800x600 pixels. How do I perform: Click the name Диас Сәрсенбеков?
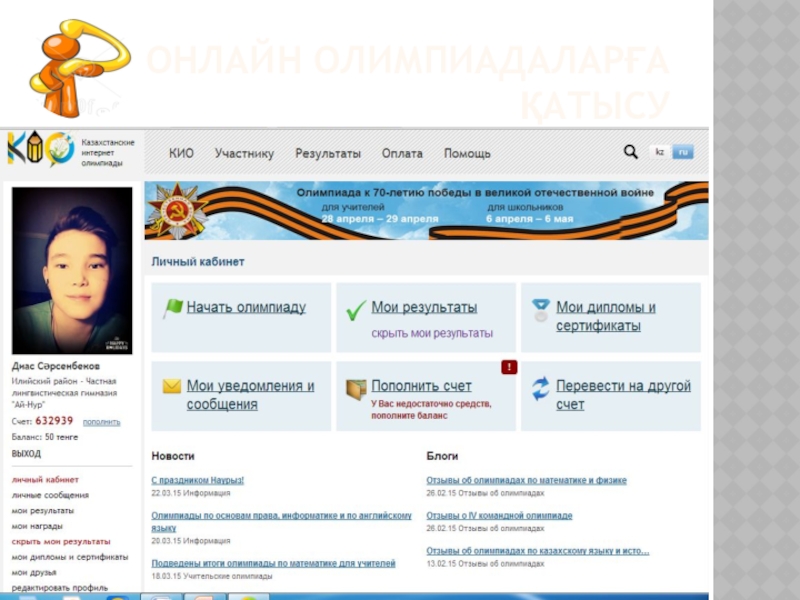tap(56, 366)
